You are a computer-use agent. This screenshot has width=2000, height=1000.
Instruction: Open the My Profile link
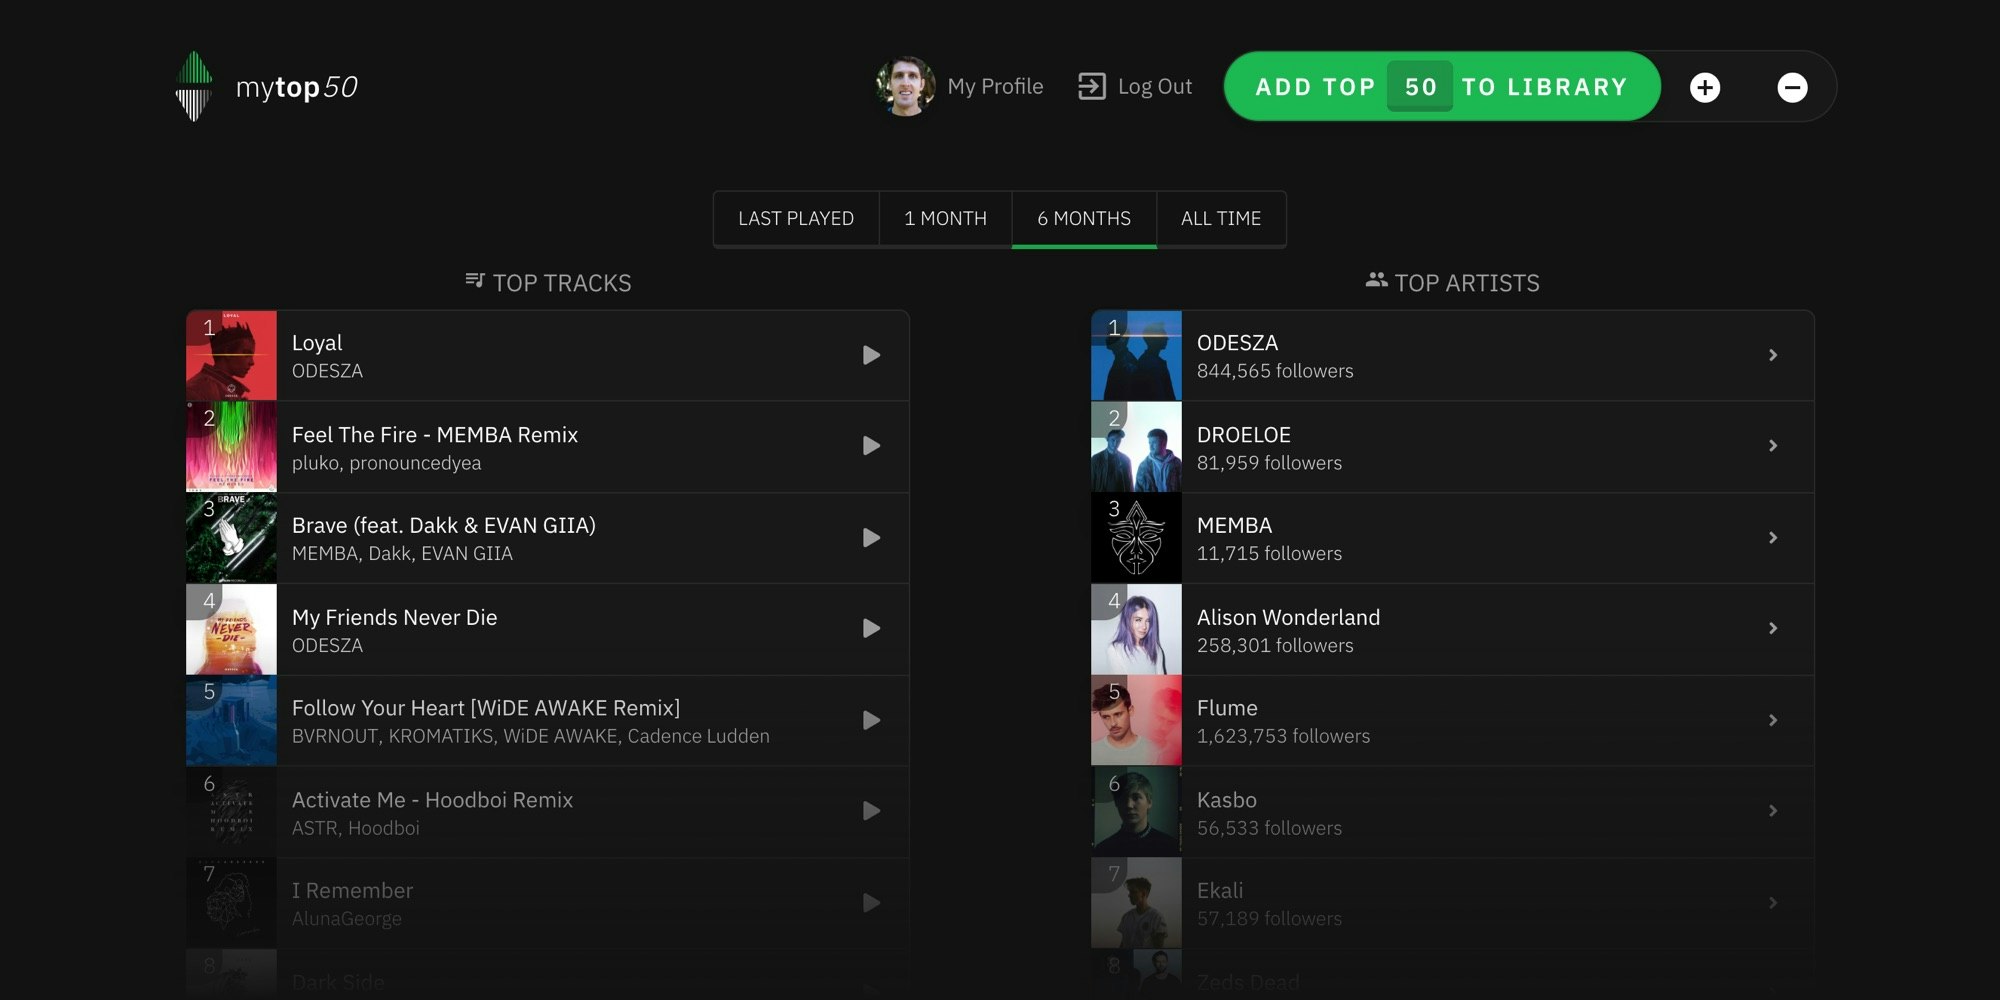point(995,87)
